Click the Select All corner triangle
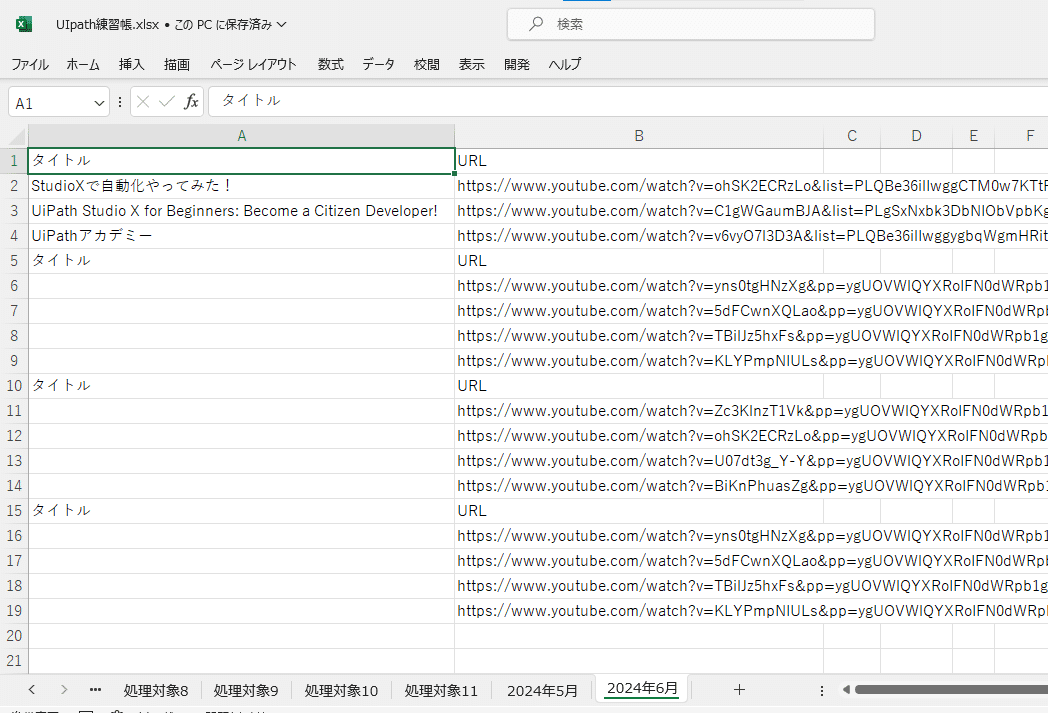This screenshot has width=1048, height=713. click(x=18, y=137)
